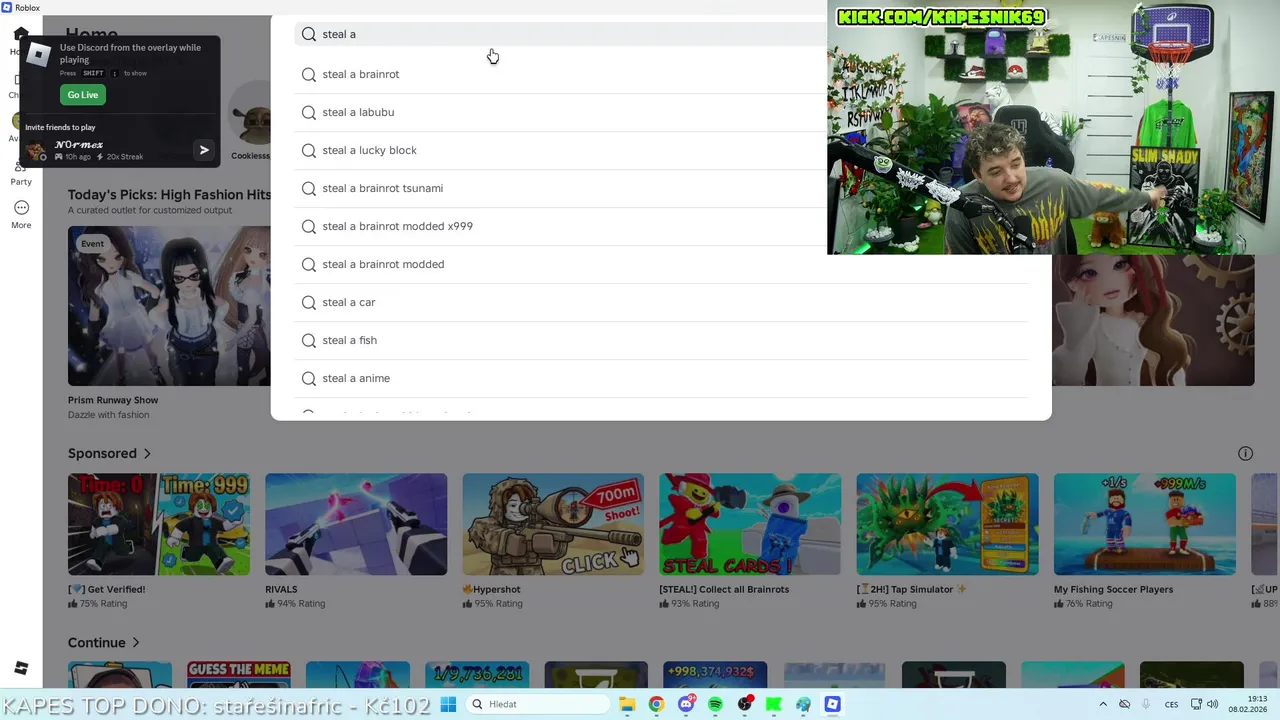Open the Prism Runway Show title link

coord(113,400)
